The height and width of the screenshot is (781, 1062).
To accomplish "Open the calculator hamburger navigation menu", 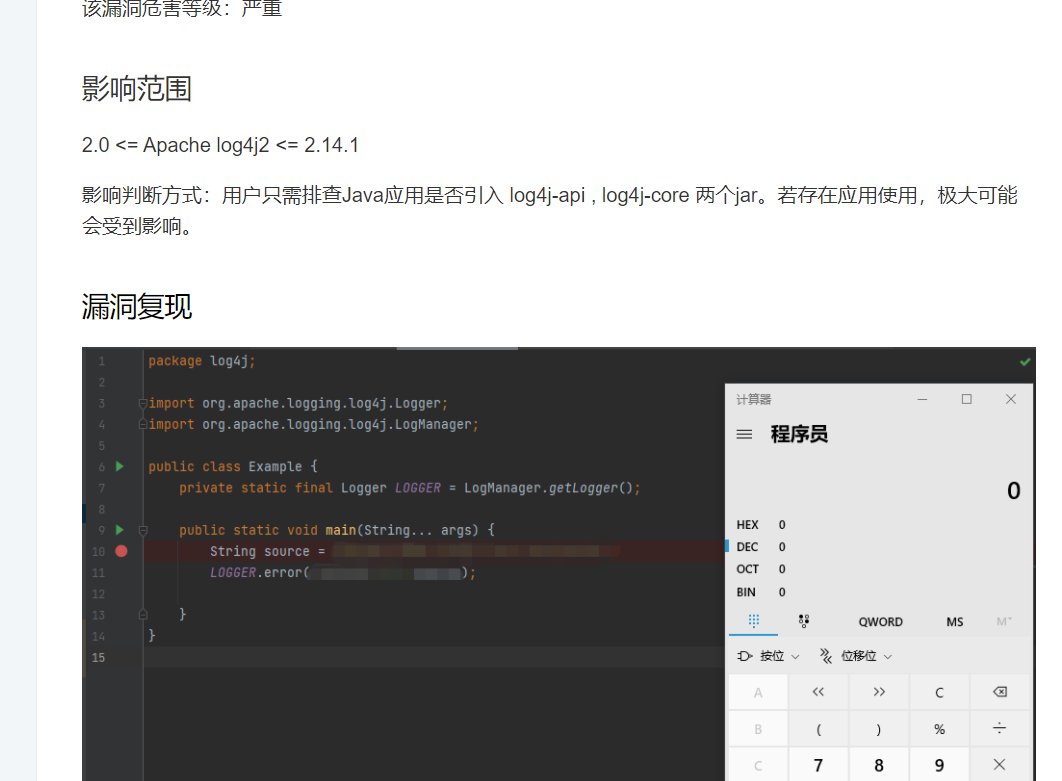I will [x=744, y=434].
